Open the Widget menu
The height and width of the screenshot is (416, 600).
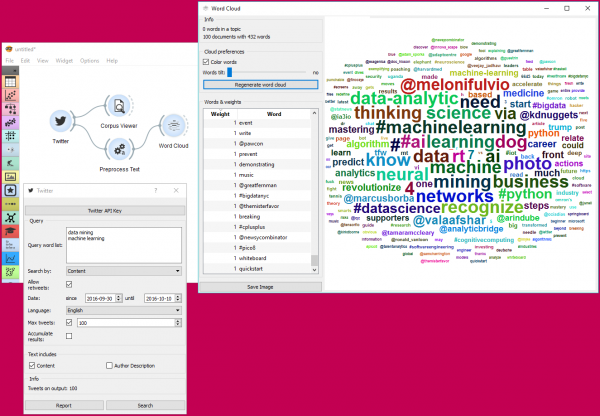tap(64, 60)
